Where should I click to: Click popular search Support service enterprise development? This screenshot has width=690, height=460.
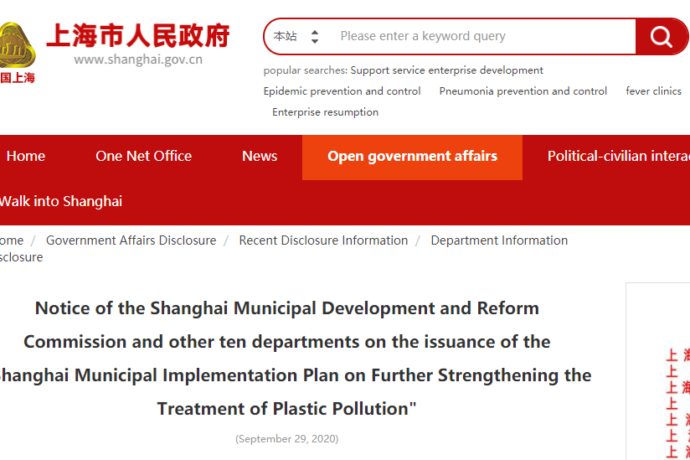pyautogui.click(x=447, y=70)
